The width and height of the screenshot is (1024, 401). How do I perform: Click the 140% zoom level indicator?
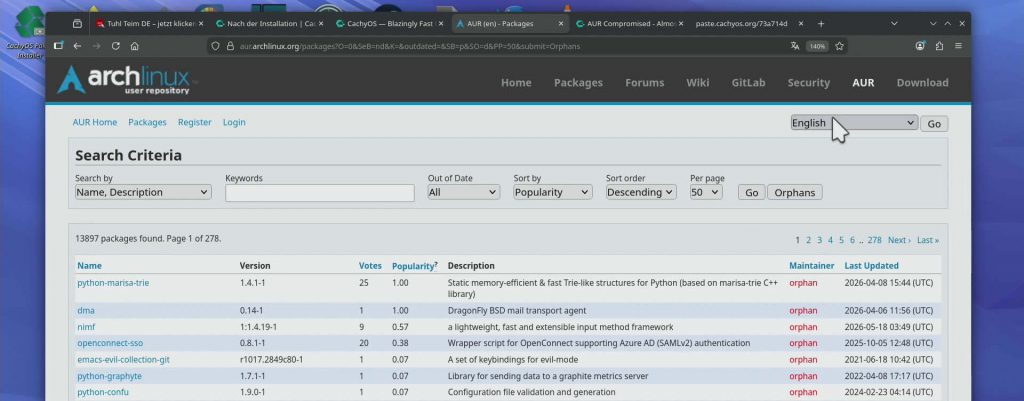click(817, 46)
